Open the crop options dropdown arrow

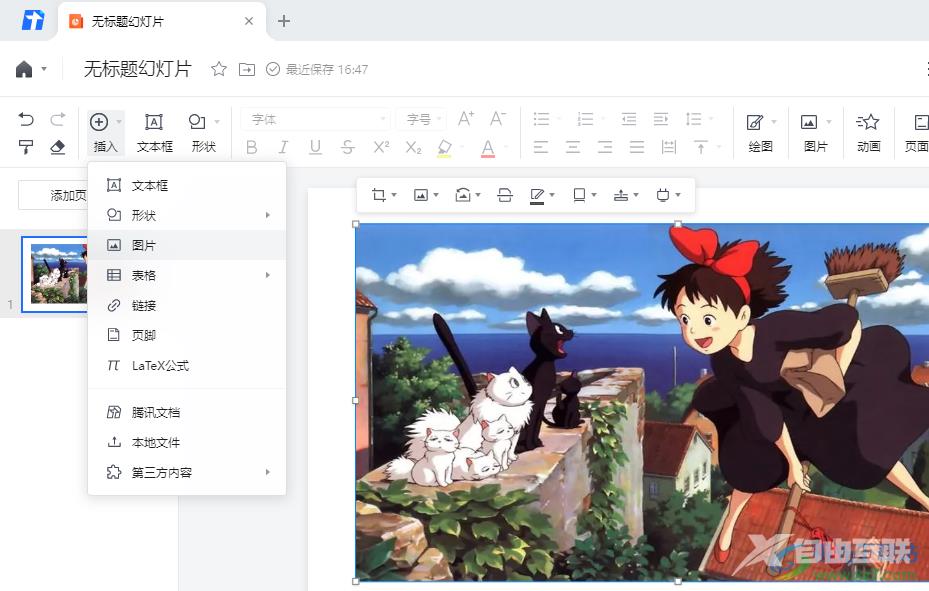click(394, 195)
